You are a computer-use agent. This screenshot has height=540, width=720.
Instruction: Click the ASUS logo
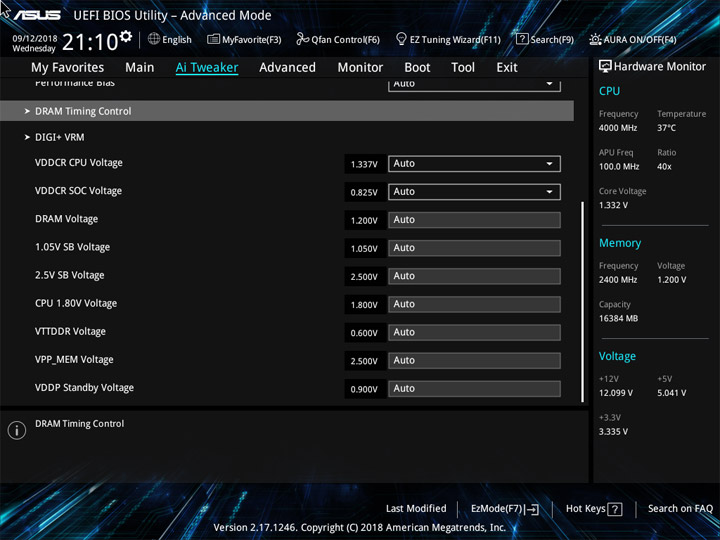point(37,15)
